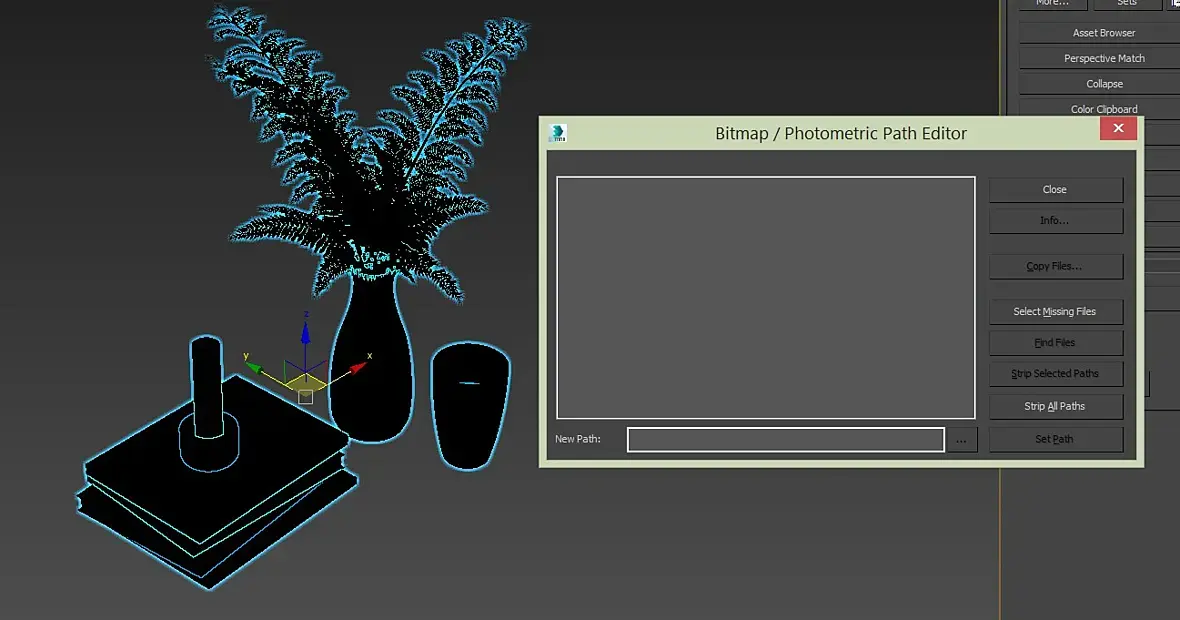This screenshot has width=1180, height=620.
Task: Click the green Y-axis gizmo arrow
Action: tap(254, 366)
